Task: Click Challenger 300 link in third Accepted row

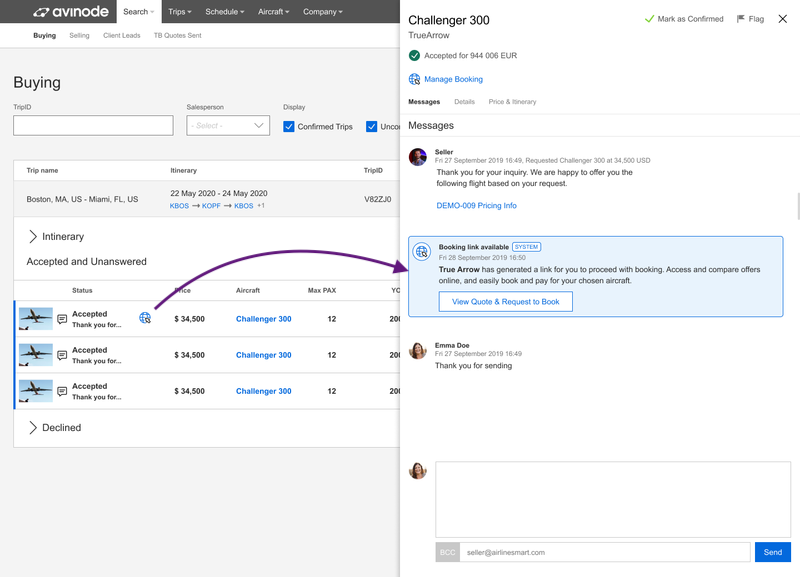Action: [x=264, y=391]
